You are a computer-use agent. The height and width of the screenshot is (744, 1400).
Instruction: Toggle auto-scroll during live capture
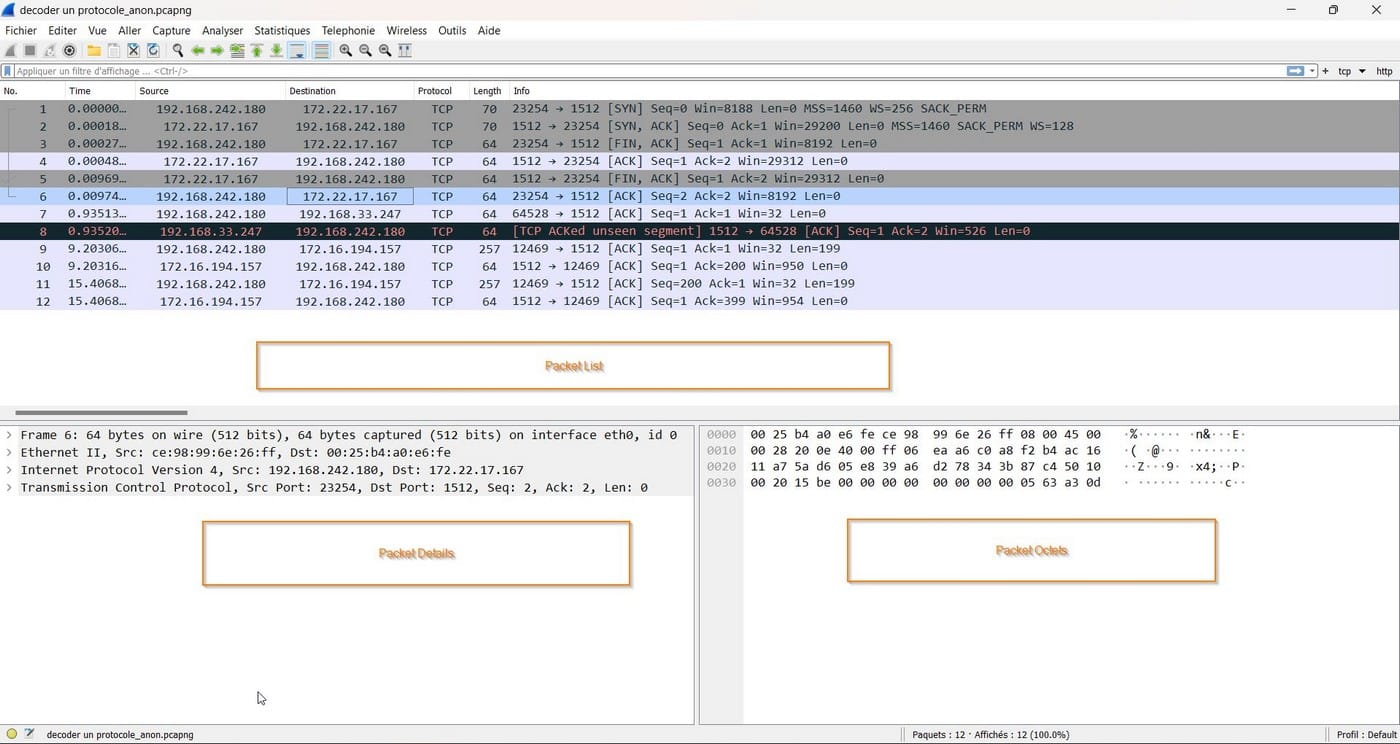click(298, 50)
